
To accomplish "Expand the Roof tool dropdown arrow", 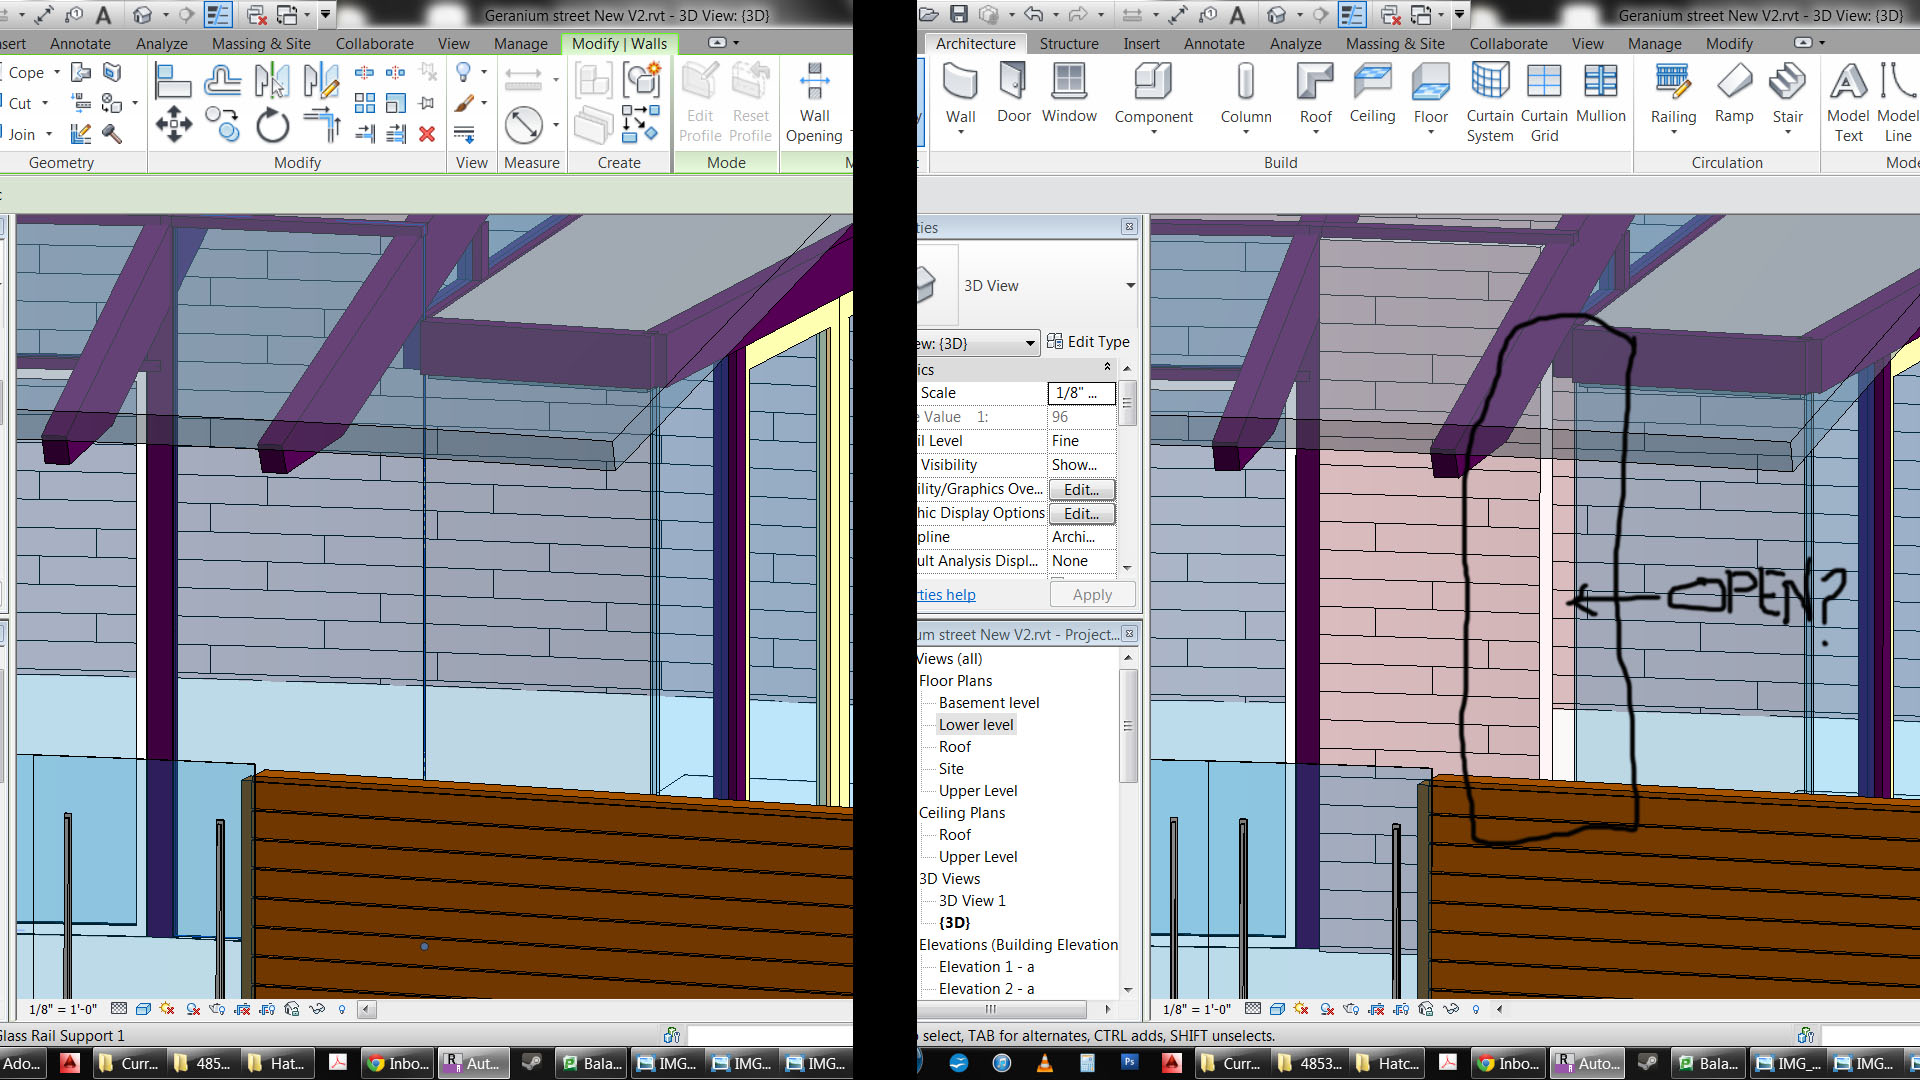I will coord(1315,133).
